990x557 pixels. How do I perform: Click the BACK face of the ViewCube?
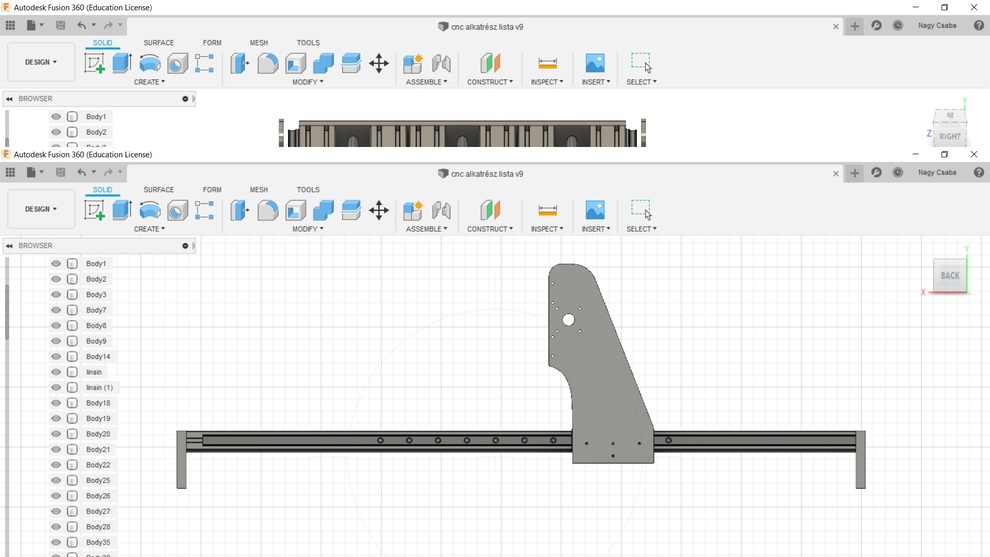pyautogui.click(x=949, y=276)
